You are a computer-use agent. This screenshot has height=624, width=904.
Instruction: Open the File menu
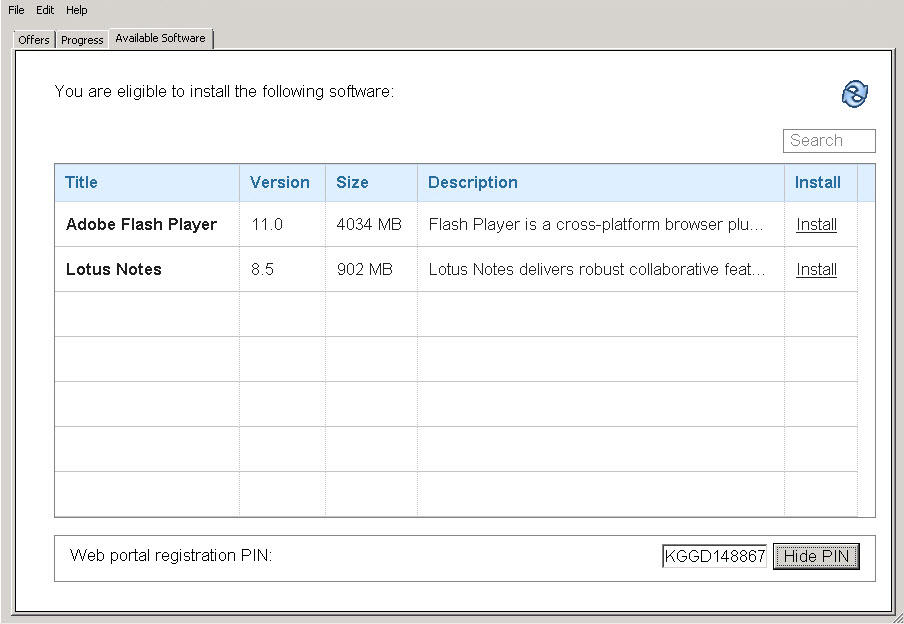tap(15, 10)
